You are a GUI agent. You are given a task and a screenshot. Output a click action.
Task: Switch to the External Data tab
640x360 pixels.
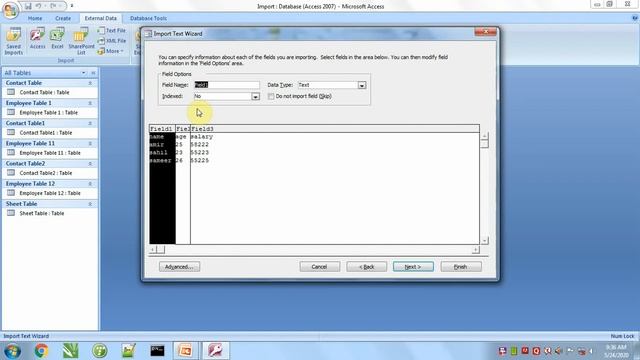[x=100, y=18]
